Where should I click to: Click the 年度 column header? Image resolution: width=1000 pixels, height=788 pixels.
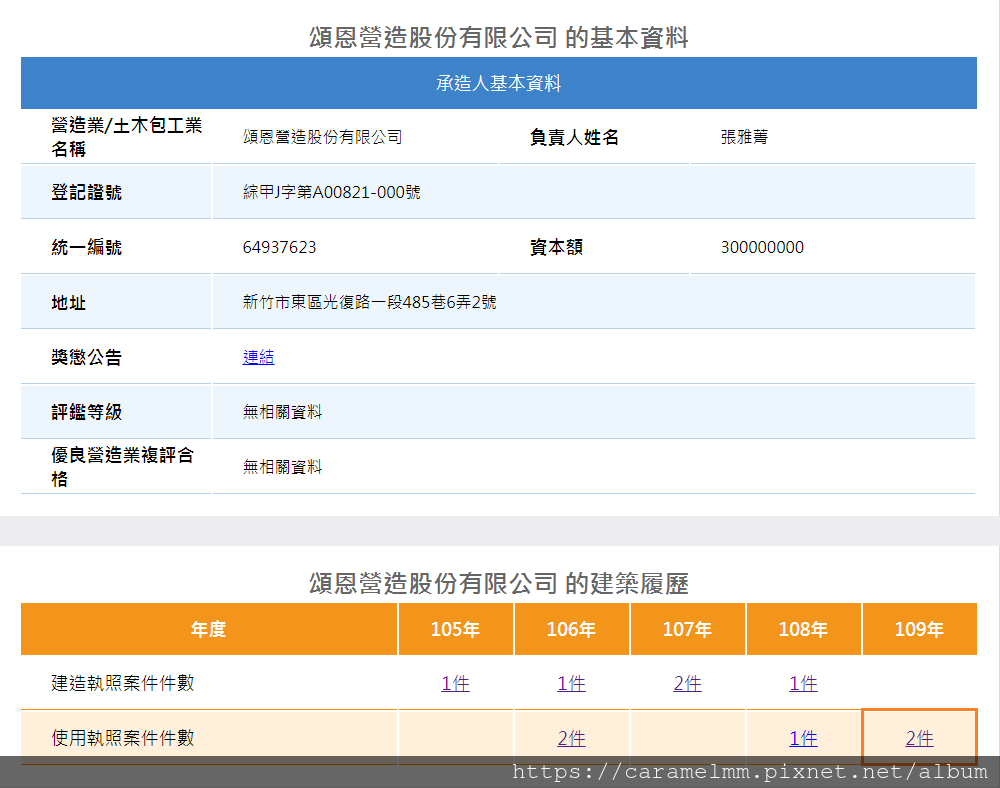coord(209,629)
